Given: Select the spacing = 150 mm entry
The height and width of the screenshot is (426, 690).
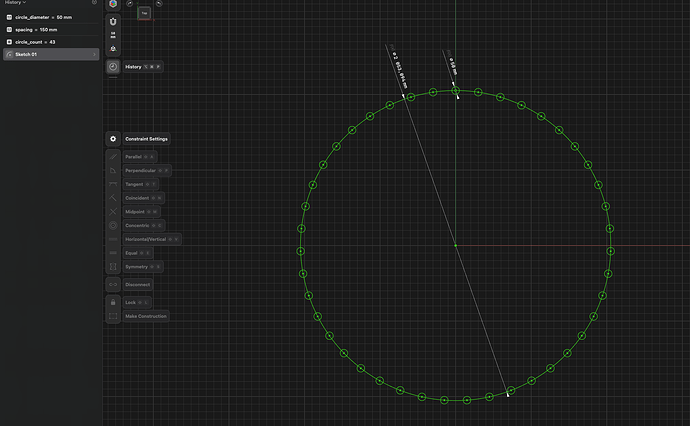Looking at the screenshot, I should pyautogui.click(x=51, y=29).
